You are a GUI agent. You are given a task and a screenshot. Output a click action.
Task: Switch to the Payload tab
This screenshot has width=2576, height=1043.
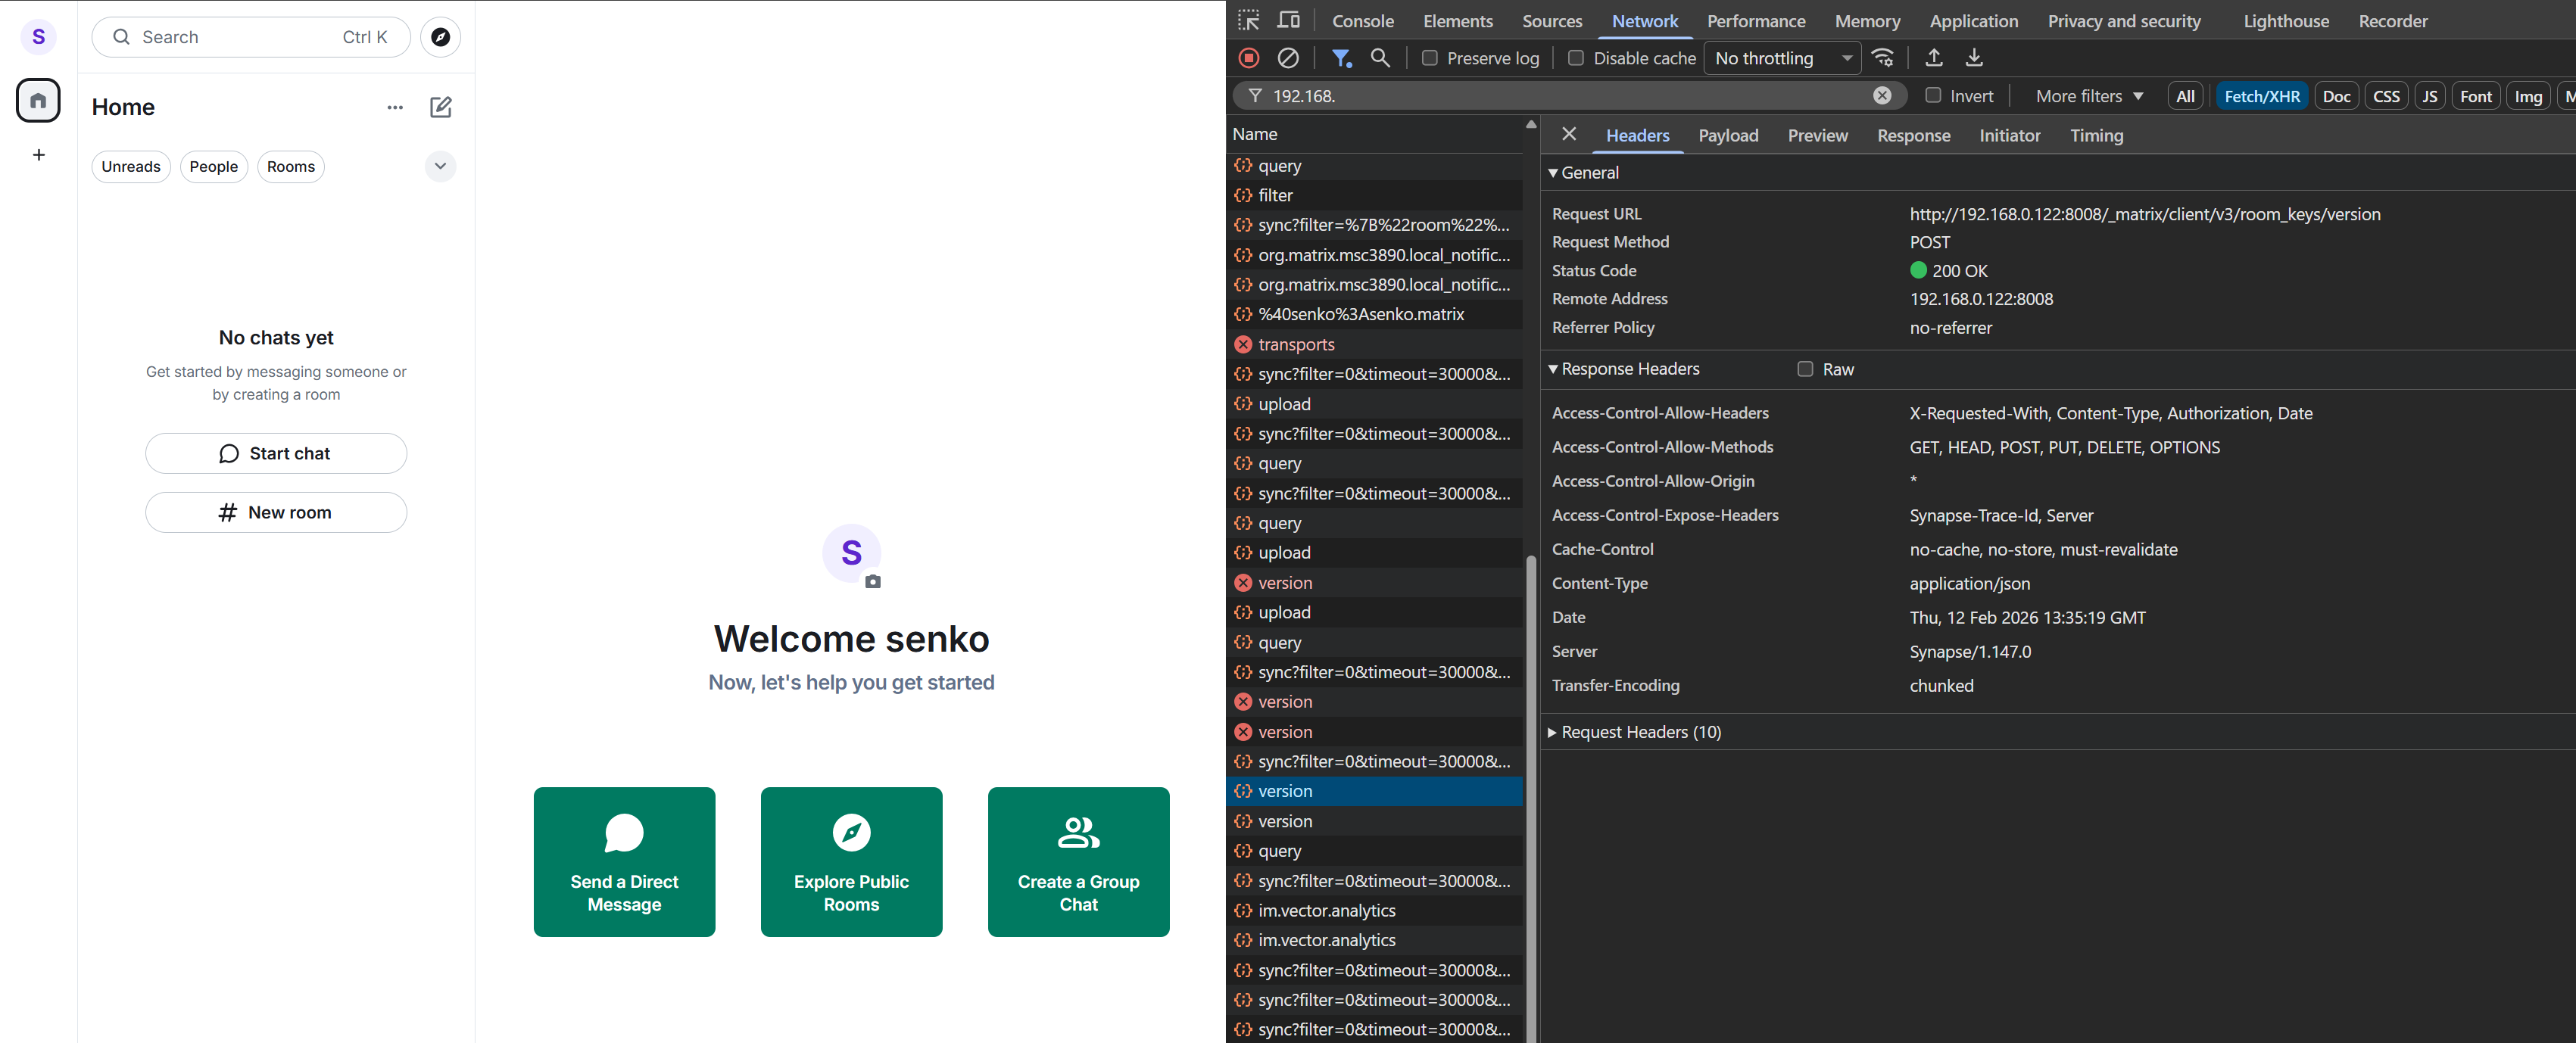[1727, 135]
